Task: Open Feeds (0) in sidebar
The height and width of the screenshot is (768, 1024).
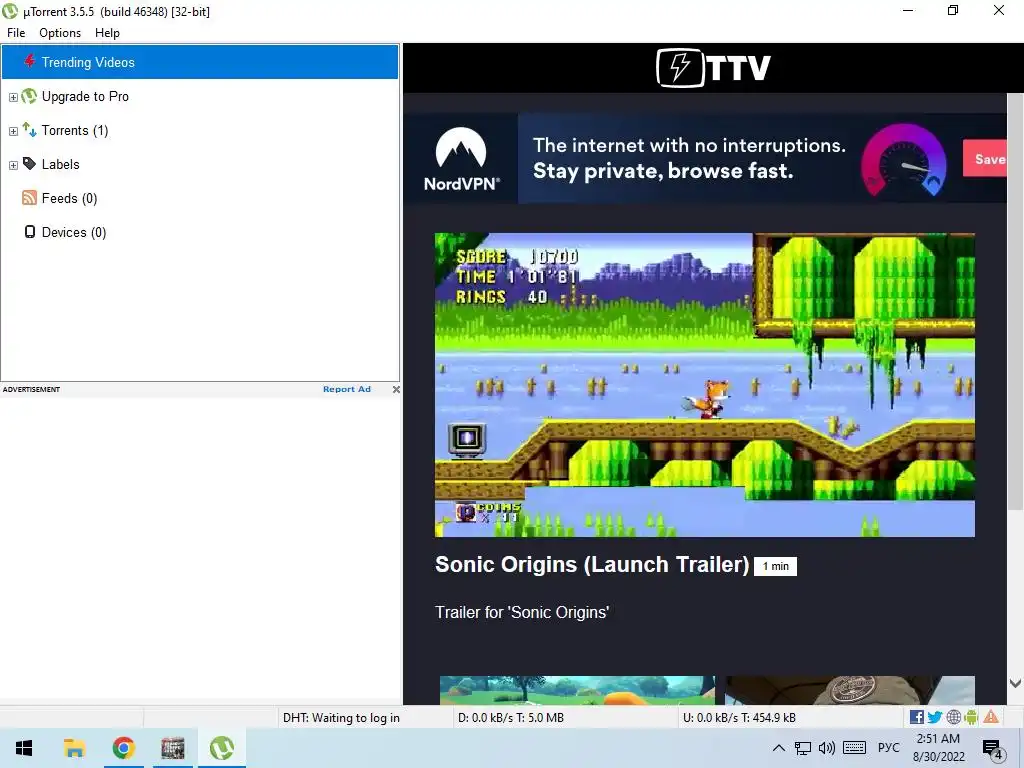Action: coord(69,199)
